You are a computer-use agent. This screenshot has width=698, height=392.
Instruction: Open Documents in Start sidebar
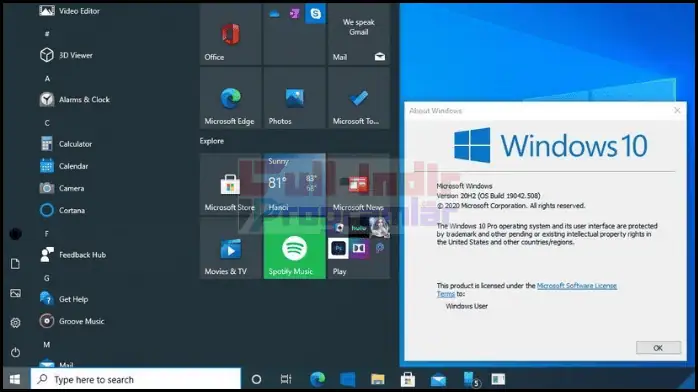pyautogui.click(x=15, y=263)
